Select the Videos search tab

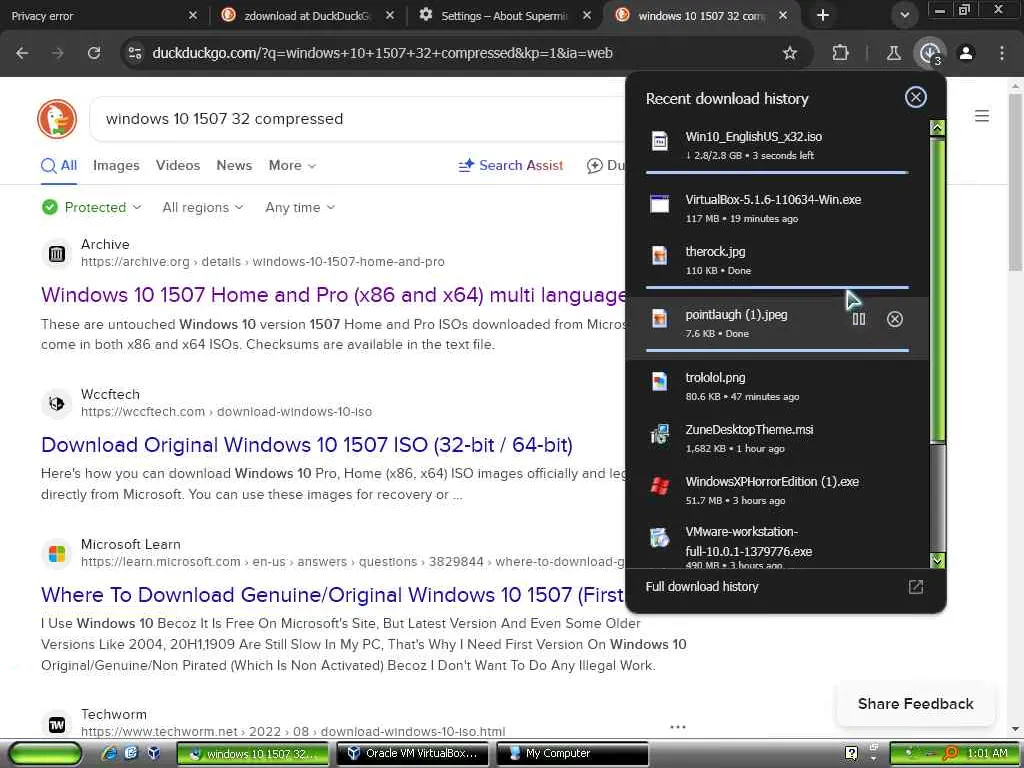tap(178, 165)
